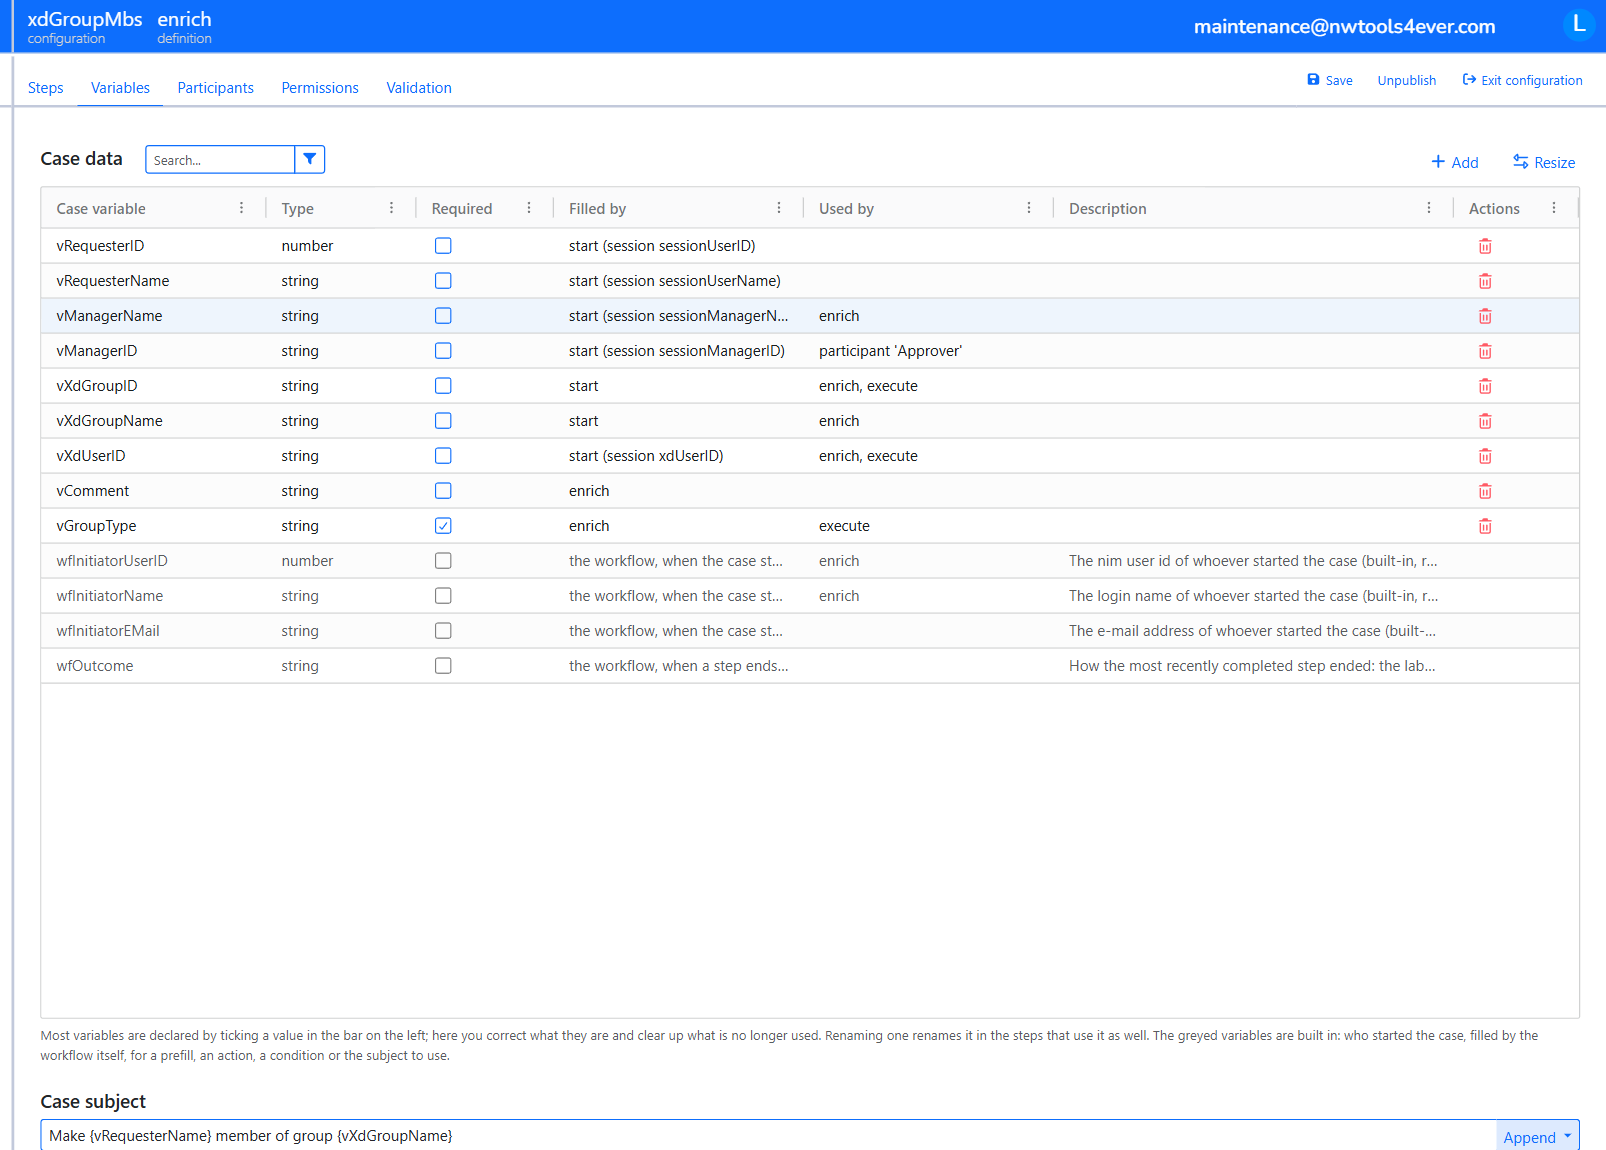Open Description column options menu
1606x1150 pixels.
pyautogui.click(x=1429, y=208)
